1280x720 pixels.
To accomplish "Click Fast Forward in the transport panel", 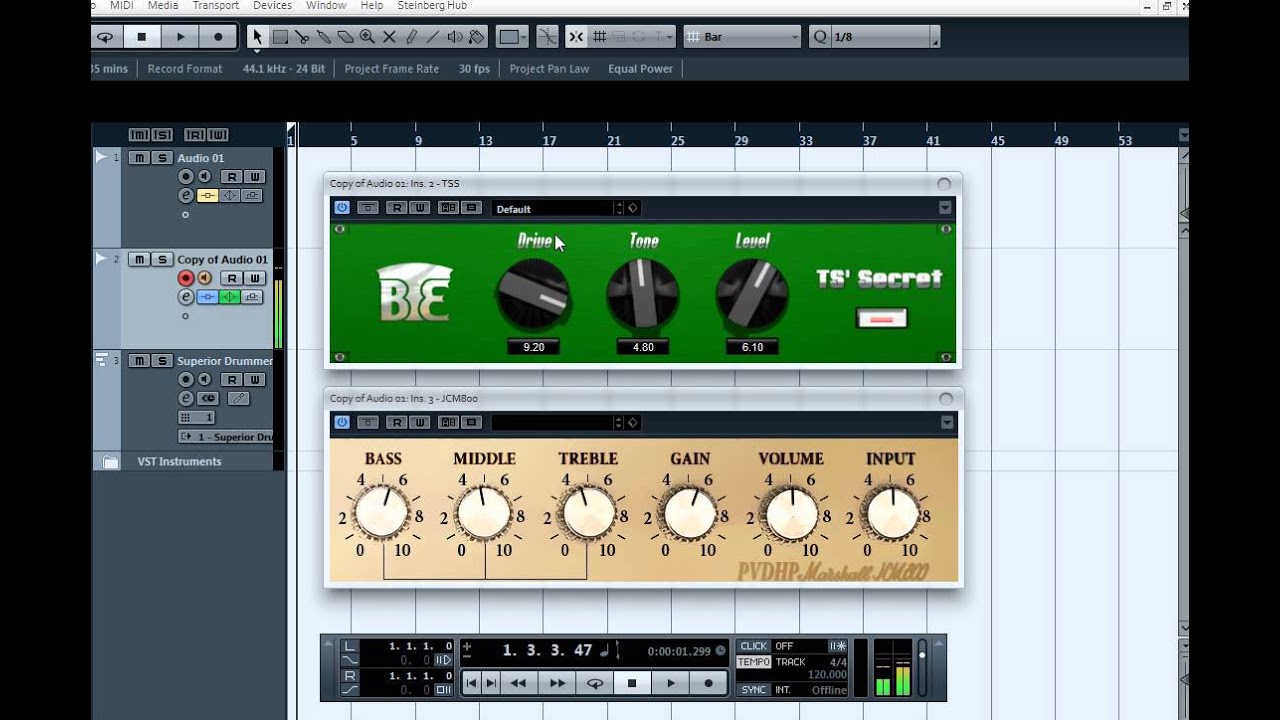I will [557, 683].
